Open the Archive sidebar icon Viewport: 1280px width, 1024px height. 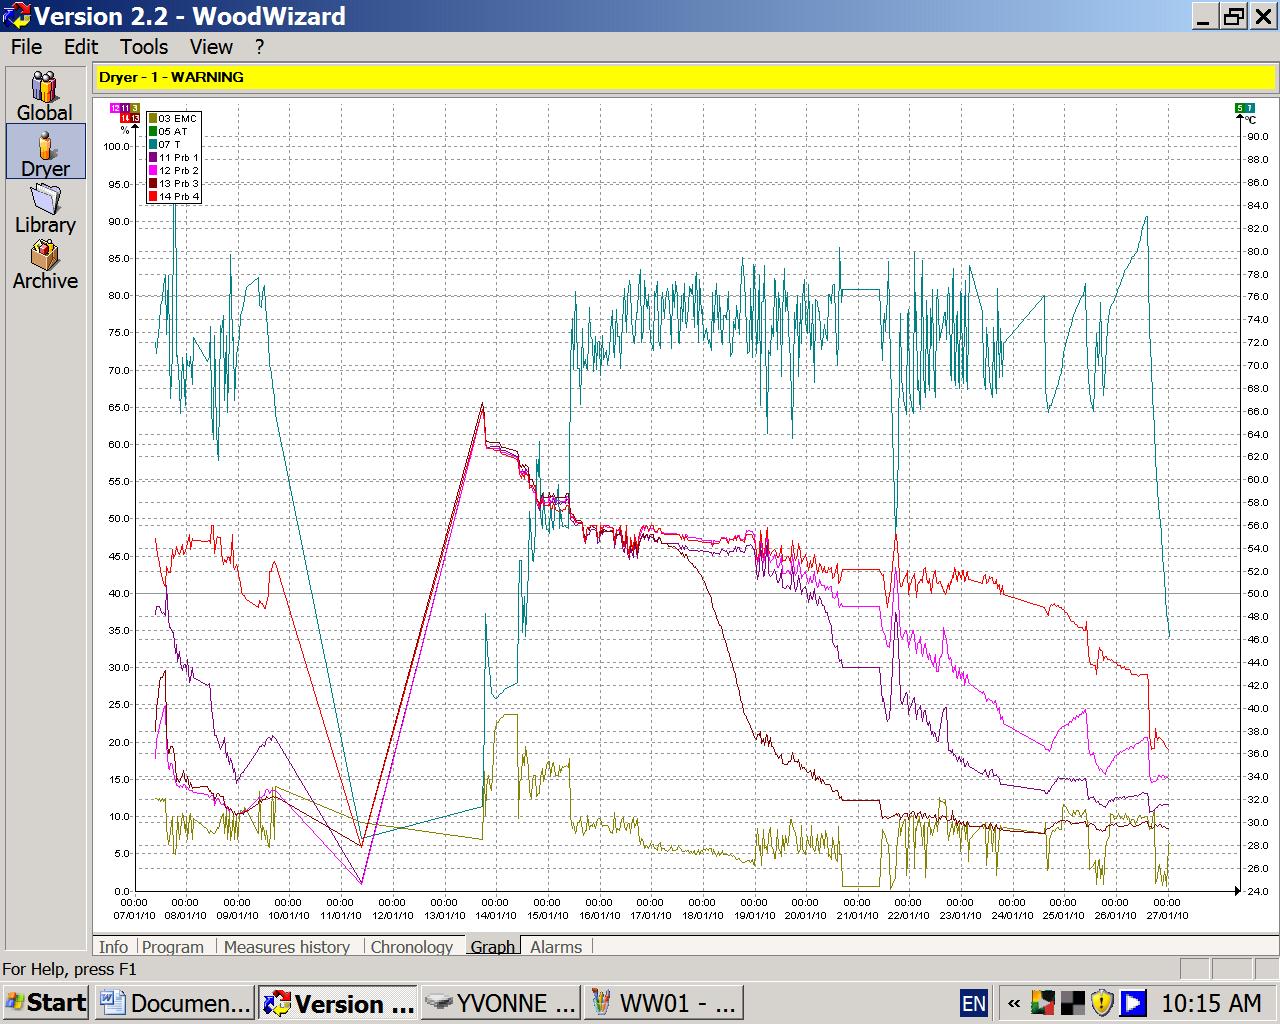click(x=45, y=265)
